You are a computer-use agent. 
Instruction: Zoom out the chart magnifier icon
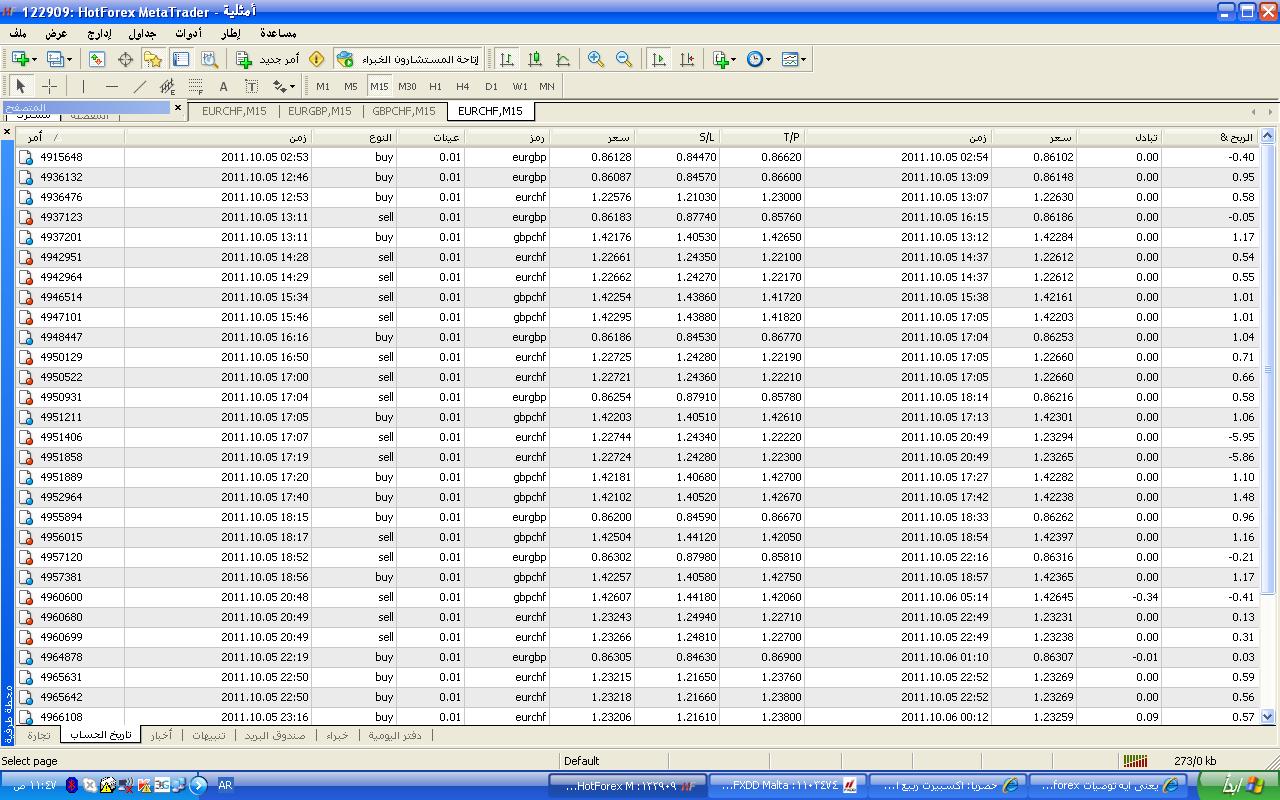624,60
